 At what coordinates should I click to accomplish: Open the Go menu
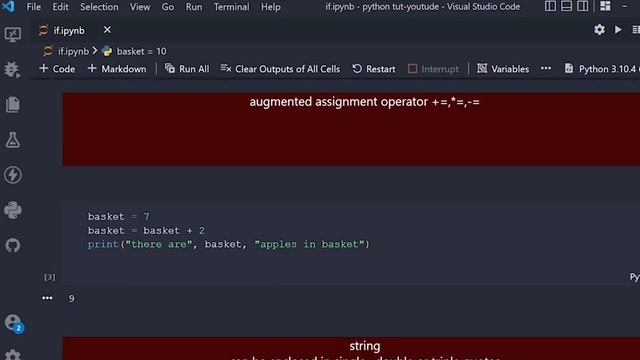(167, 7)
